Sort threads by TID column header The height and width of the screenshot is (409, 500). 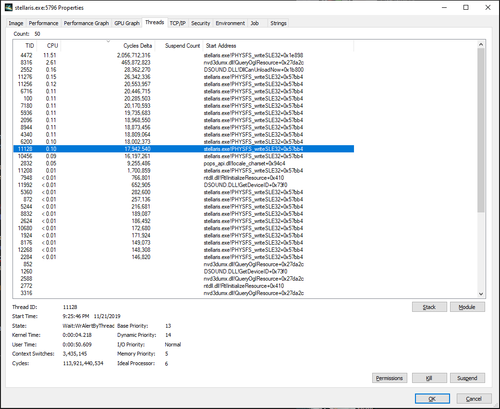pyautogui.click(x=25, y=46)
